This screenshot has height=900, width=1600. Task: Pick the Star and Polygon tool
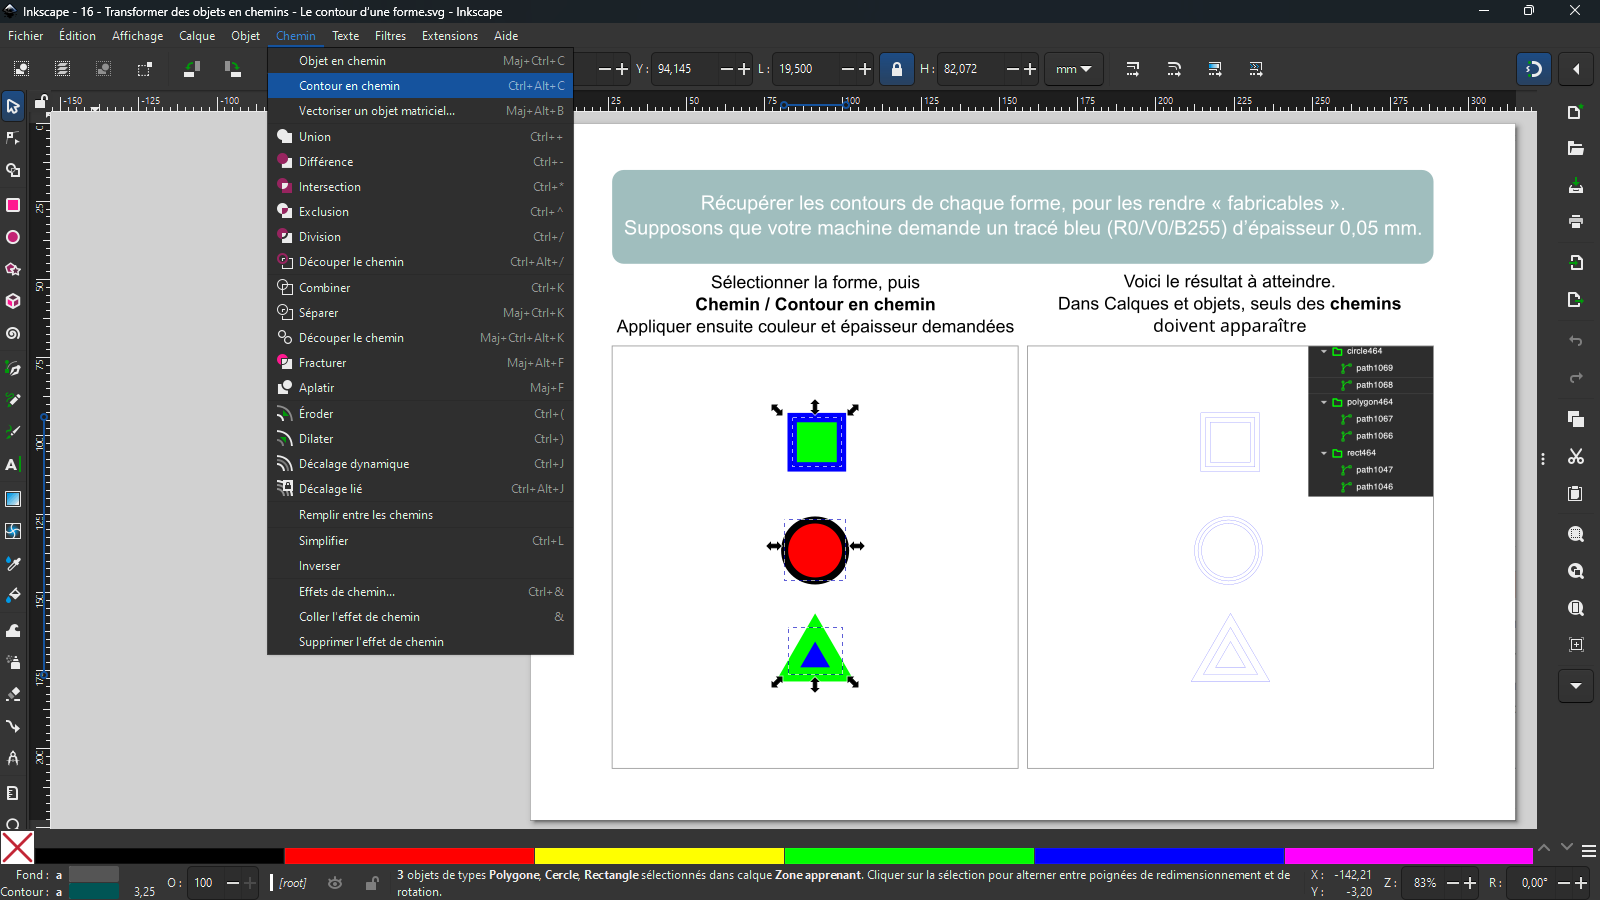pyautogui.click(x=13, y=269)
